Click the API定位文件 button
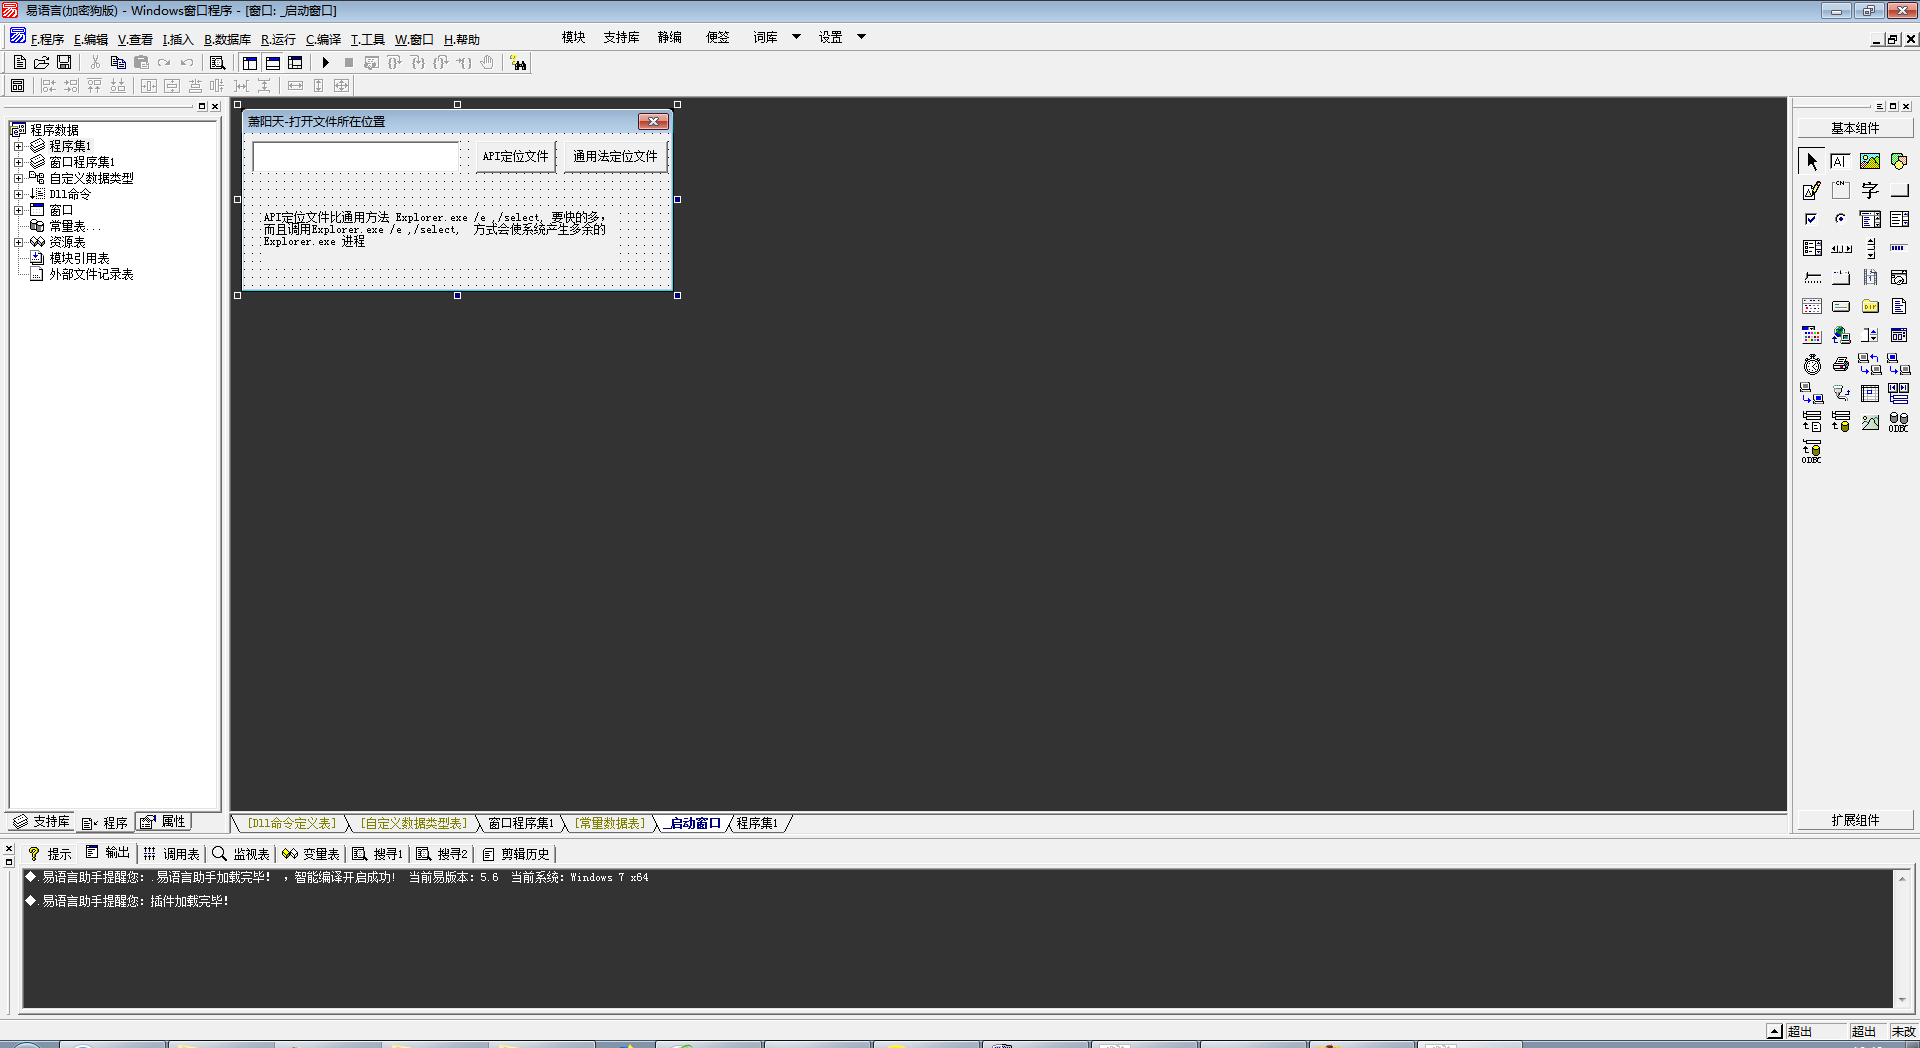1920x1048 pixels. 515,157
